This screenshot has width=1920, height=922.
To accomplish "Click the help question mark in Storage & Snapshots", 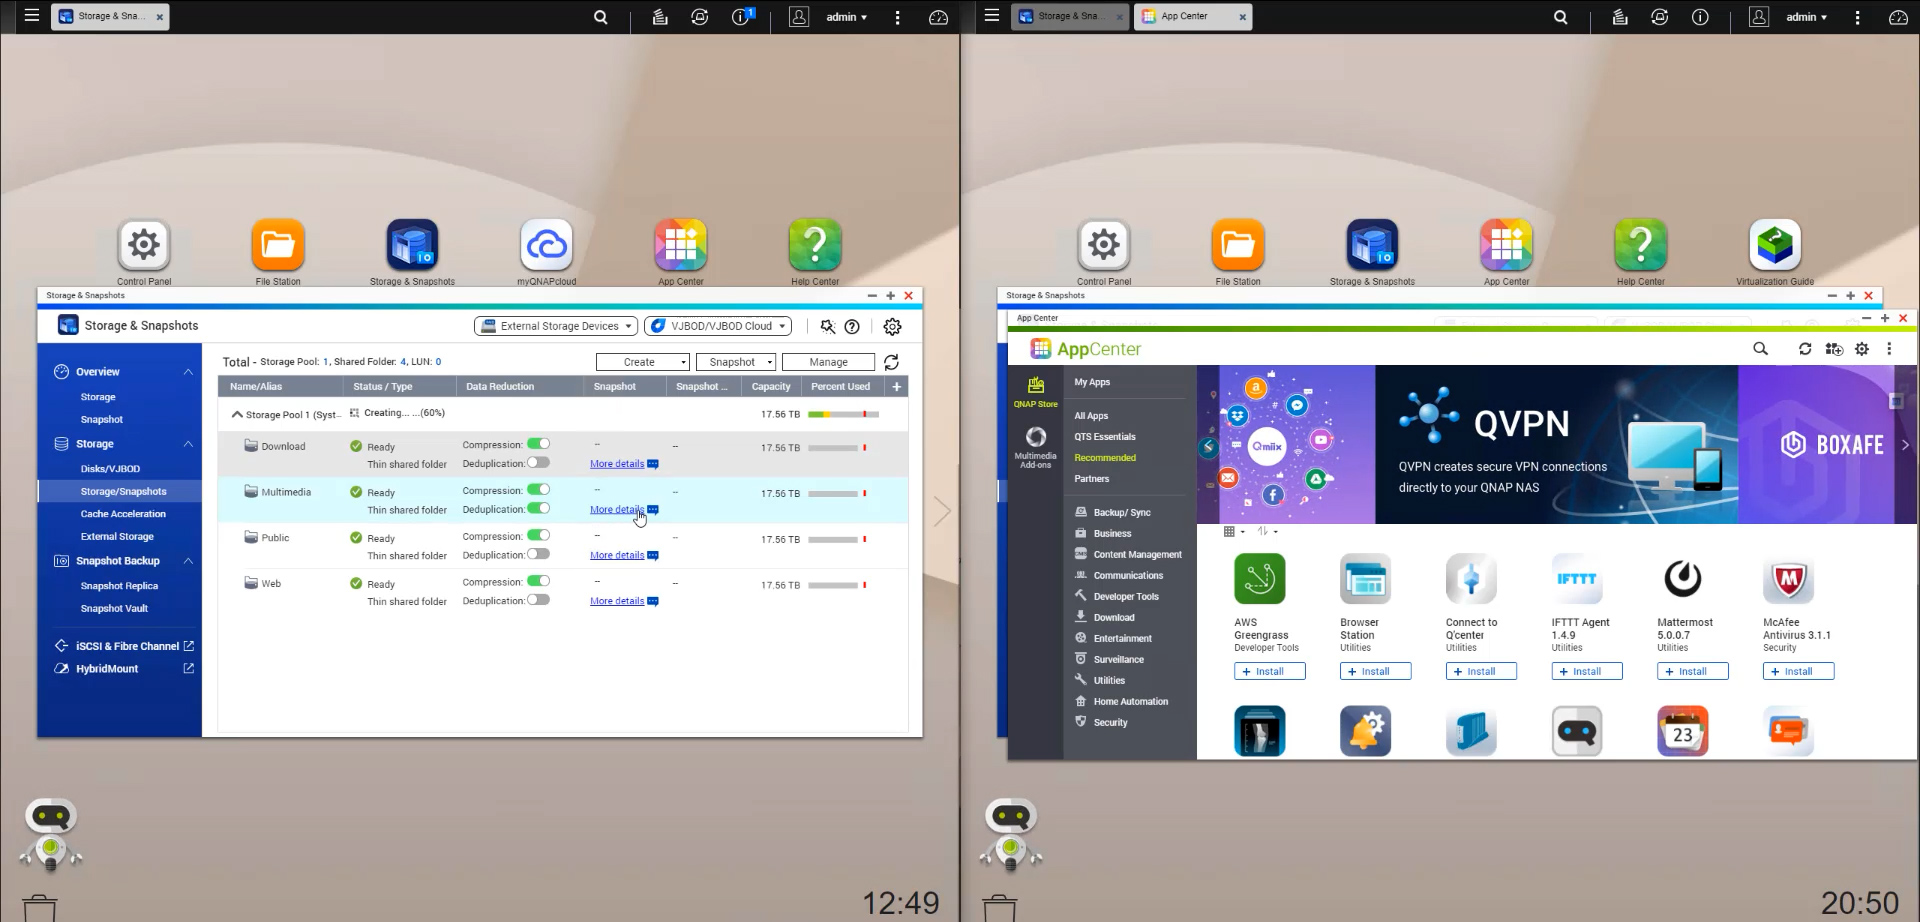I will [x=852, y=327].
